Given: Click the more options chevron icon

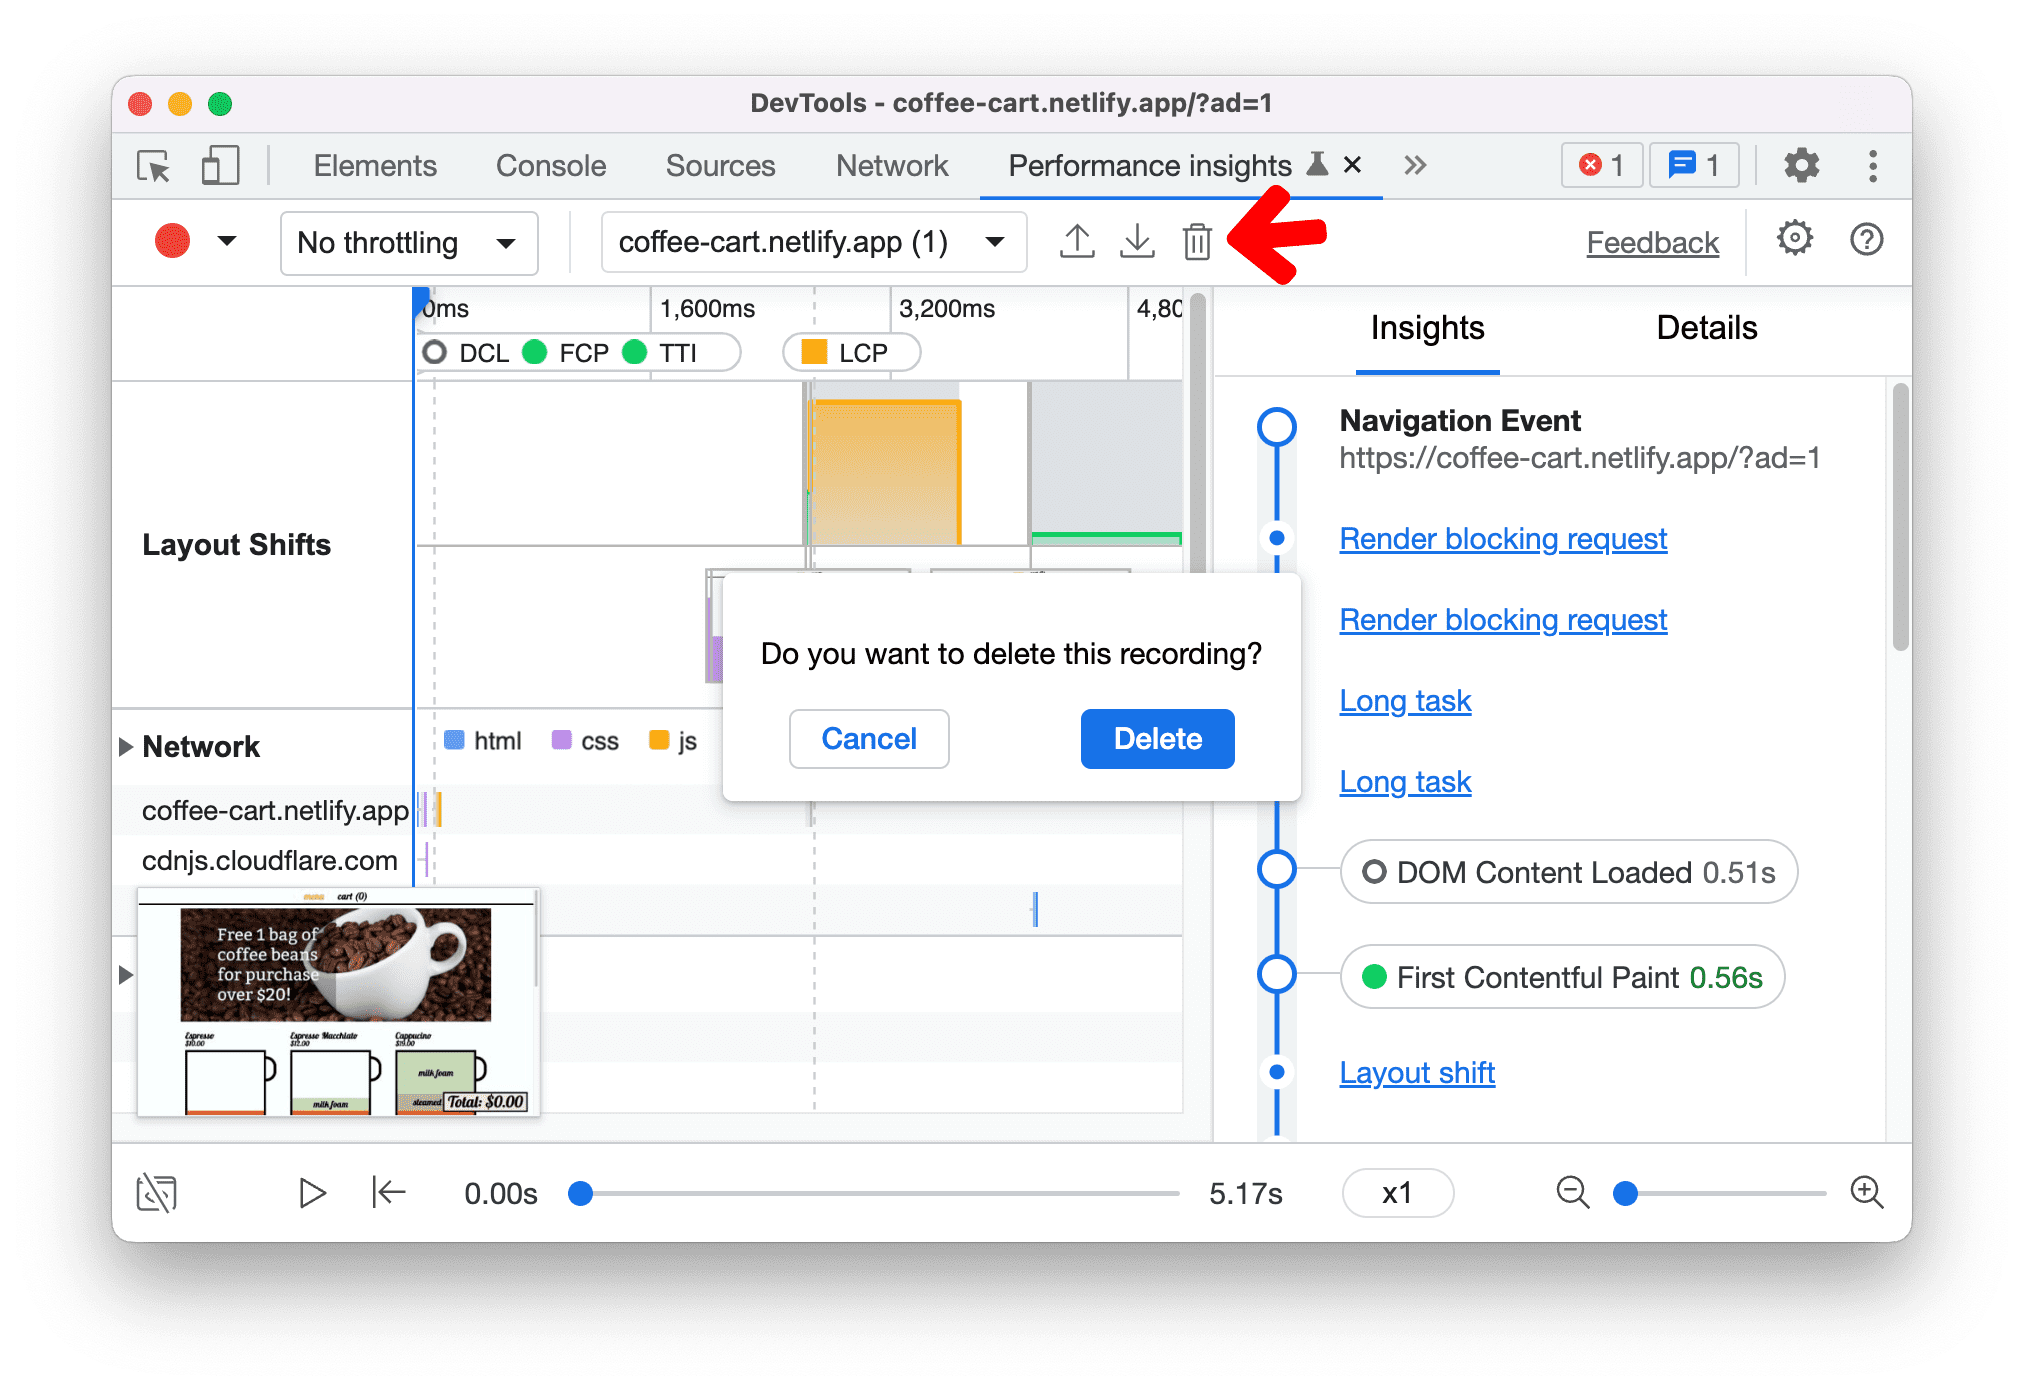Looking at the screenshot, I should point(1413,166).
